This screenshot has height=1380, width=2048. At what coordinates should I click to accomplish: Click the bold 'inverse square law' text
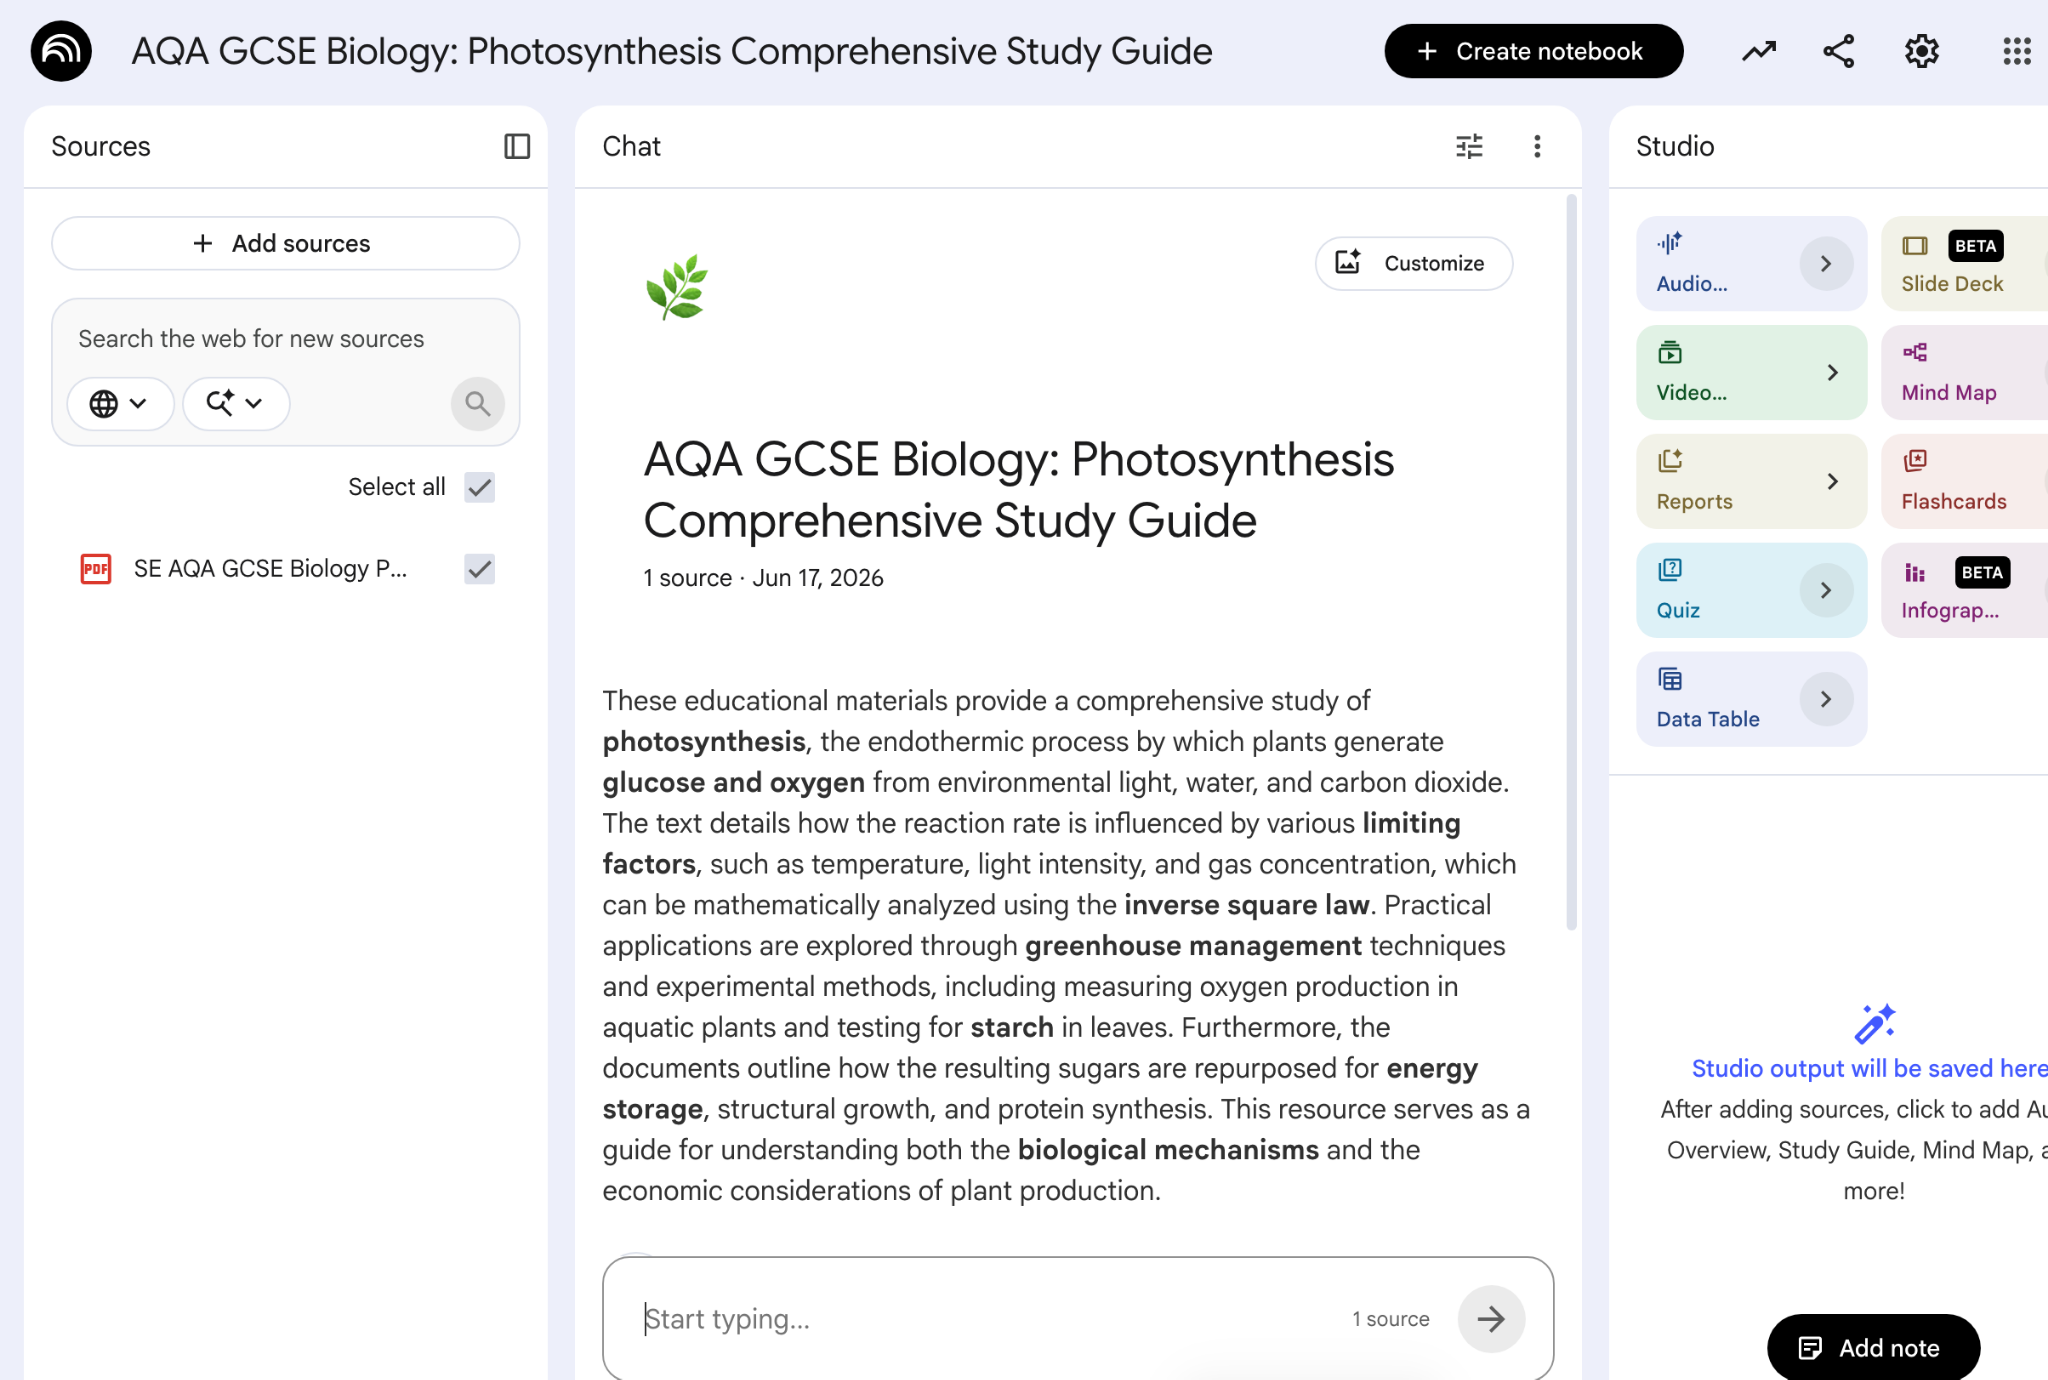(x=1246, y=905)
